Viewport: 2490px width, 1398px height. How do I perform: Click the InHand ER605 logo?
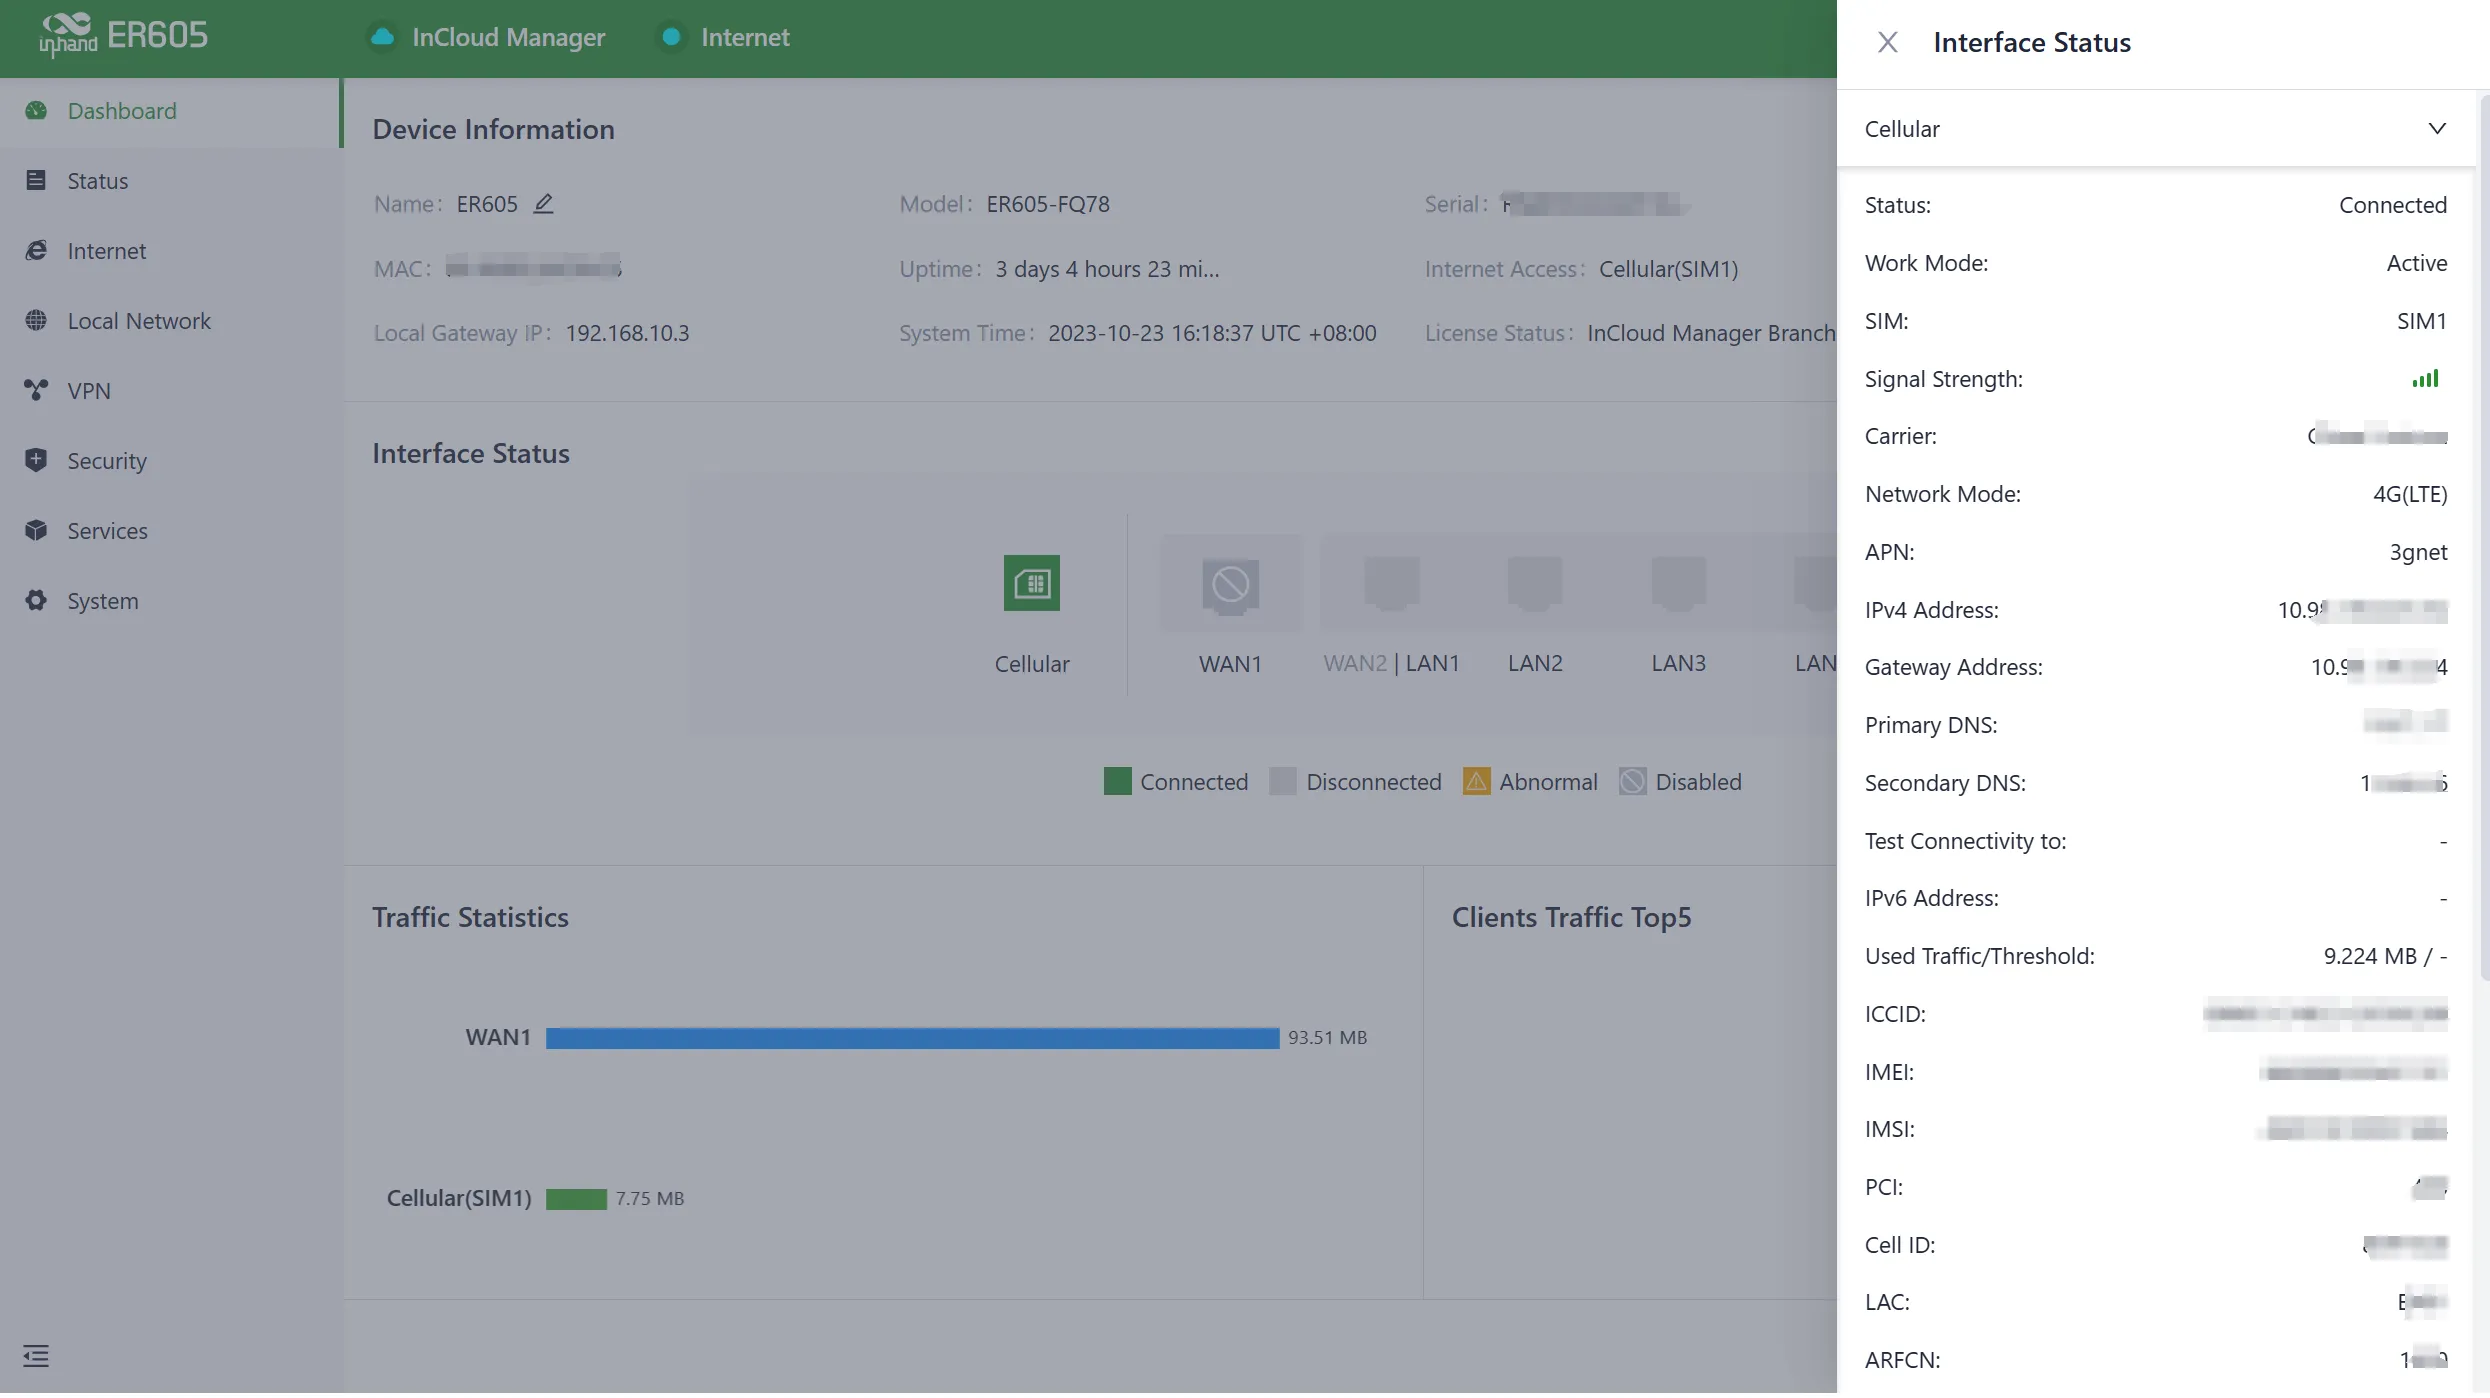[123, 36]
